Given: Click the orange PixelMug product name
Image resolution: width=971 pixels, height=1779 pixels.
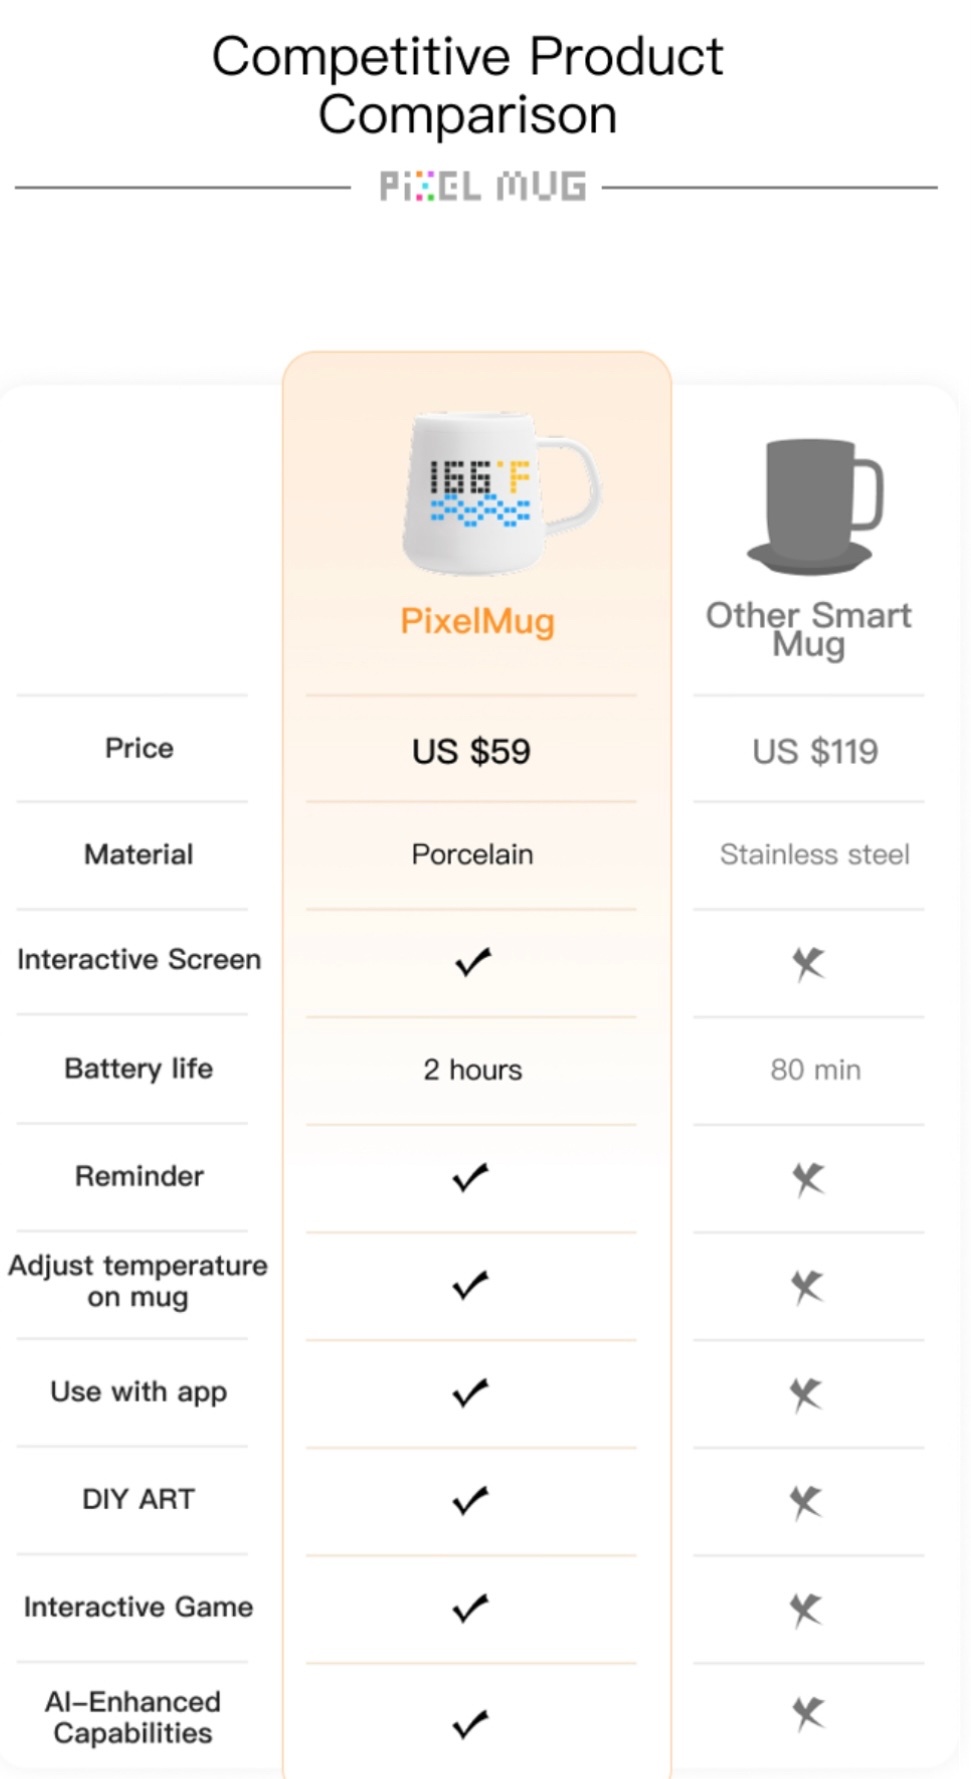Looking at the screenshot, I should (477, 621).
